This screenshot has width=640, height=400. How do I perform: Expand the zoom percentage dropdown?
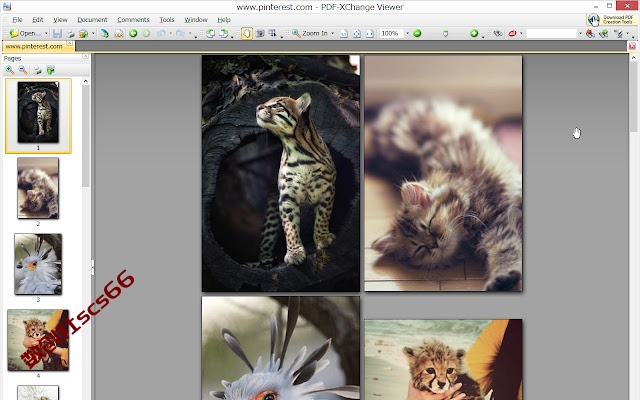pyautogui.click(x=407, y=33)
